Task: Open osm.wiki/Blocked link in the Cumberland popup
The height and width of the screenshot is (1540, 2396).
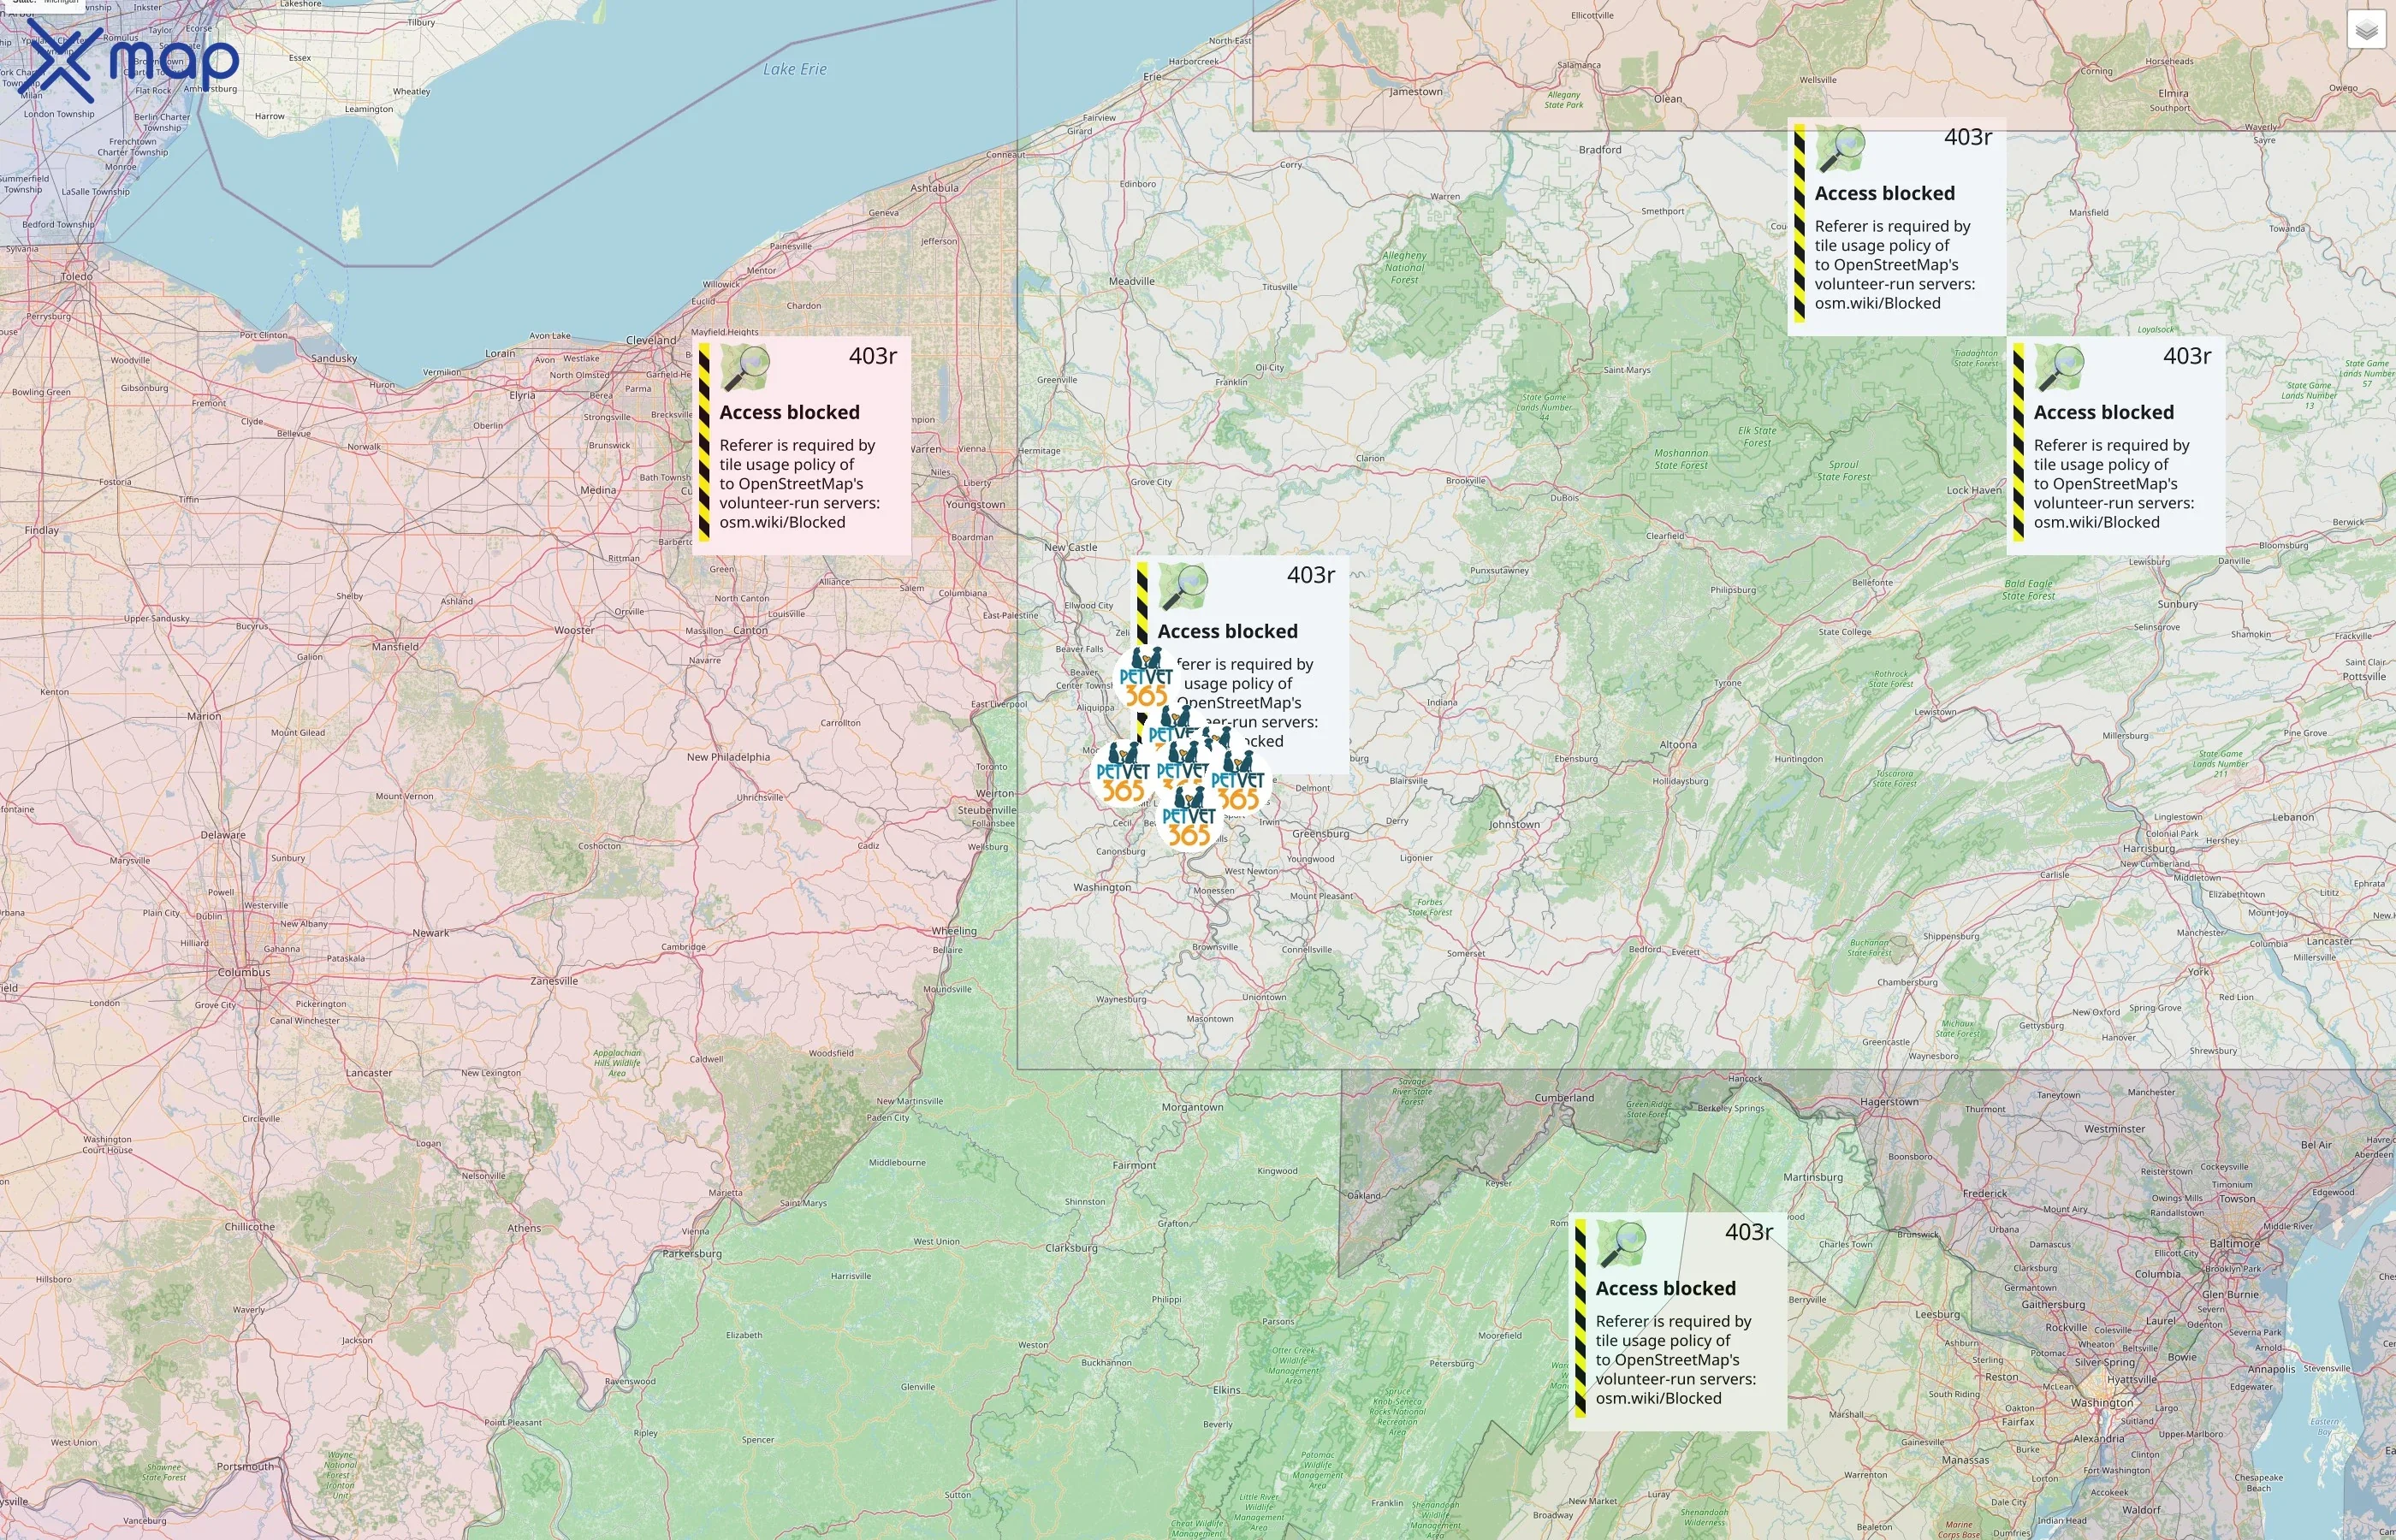Action: coord(1661,1397)
